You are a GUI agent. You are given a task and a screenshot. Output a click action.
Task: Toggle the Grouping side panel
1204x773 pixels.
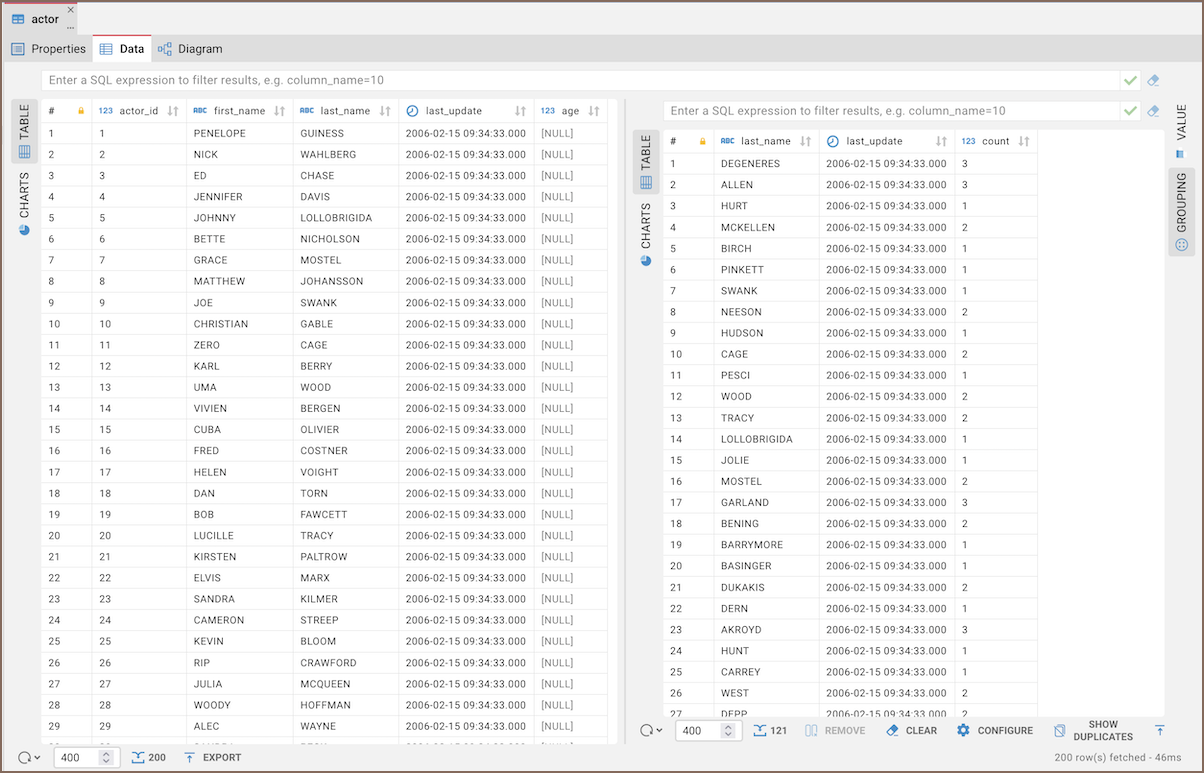click(1181, 212)
